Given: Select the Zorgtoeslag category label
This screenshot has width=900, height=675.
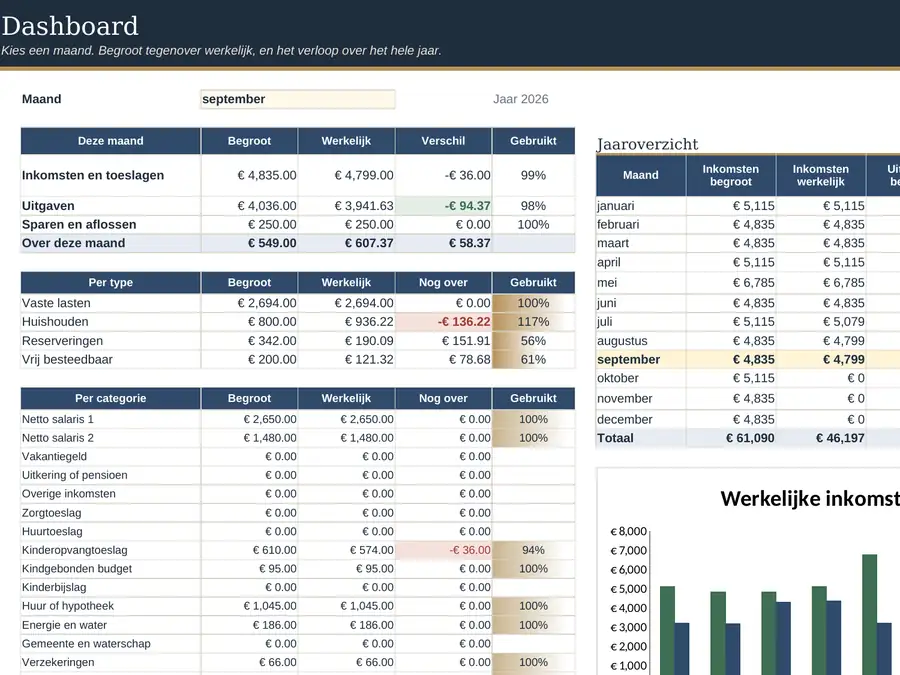Looking at the screenshot, I should click(x=52, y=513).
